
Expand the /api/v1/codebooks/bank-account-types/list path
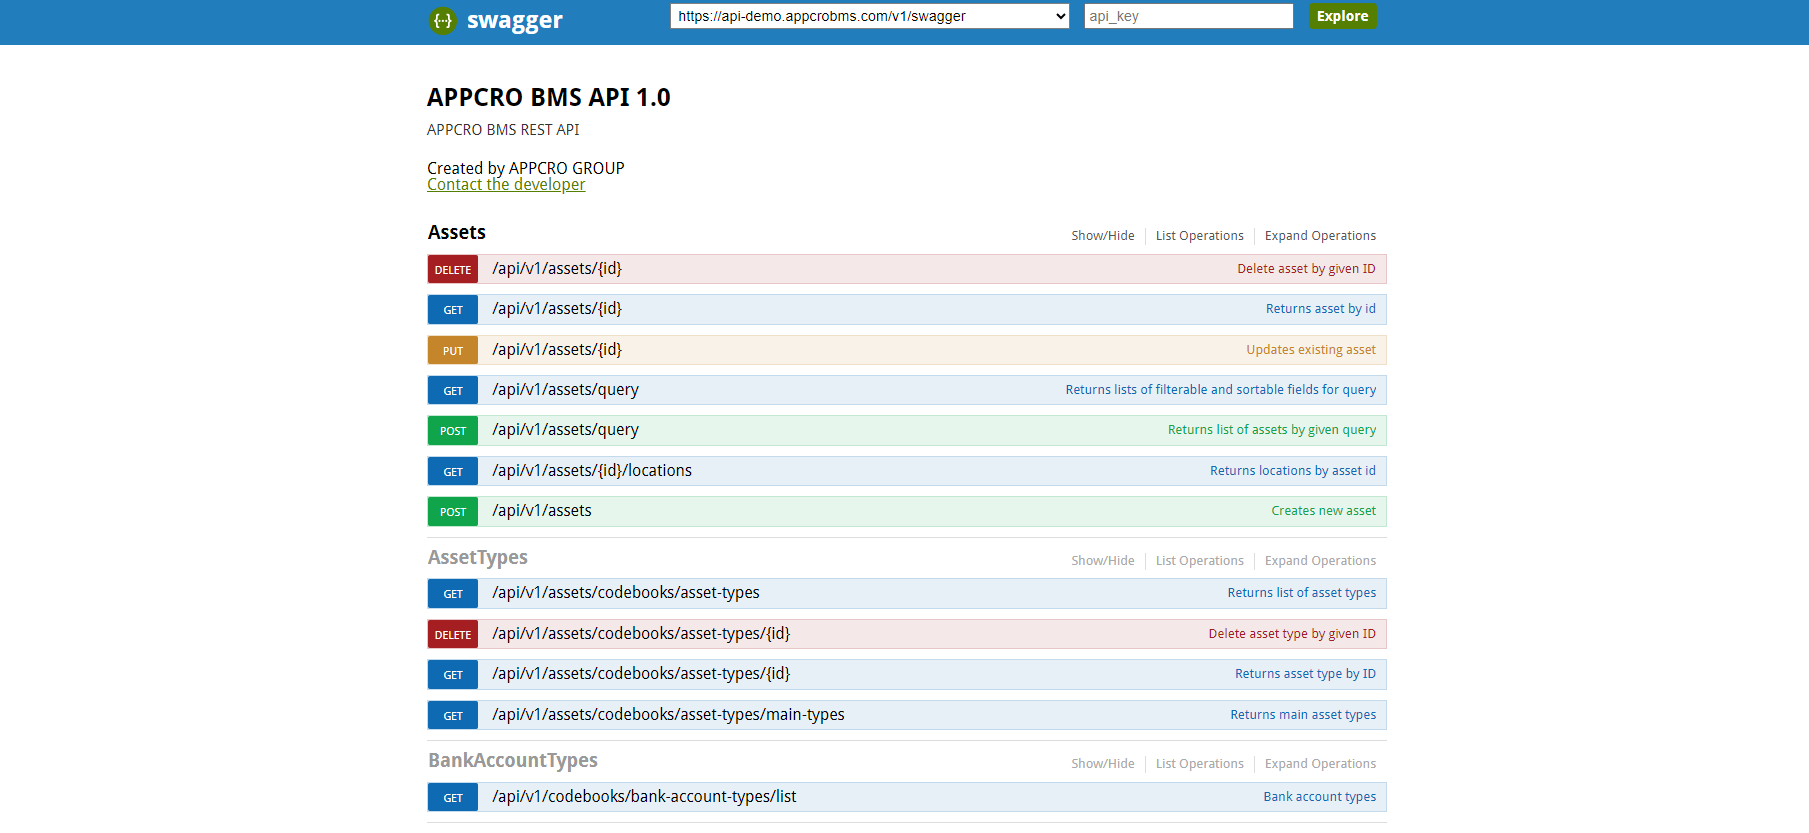click(x=644, y=797)
